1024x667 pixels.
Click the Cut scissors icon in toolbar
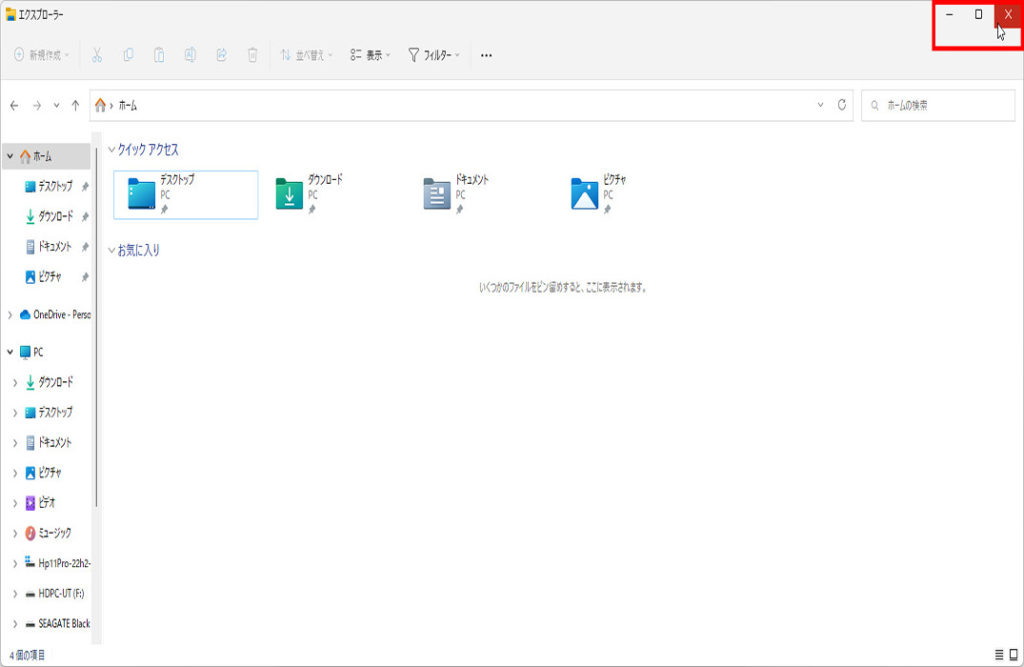click(x=97, y=56)
